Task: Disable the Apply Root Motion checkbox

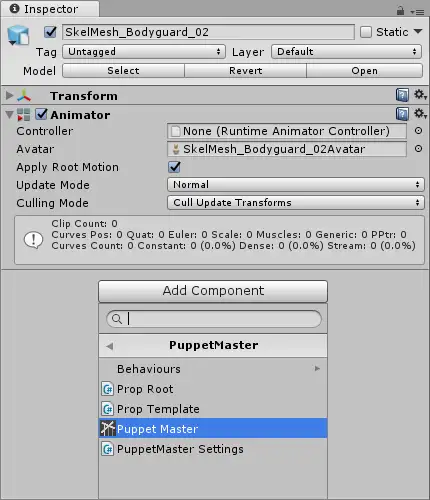Action: pyautogui.click(x=174, y=167)
